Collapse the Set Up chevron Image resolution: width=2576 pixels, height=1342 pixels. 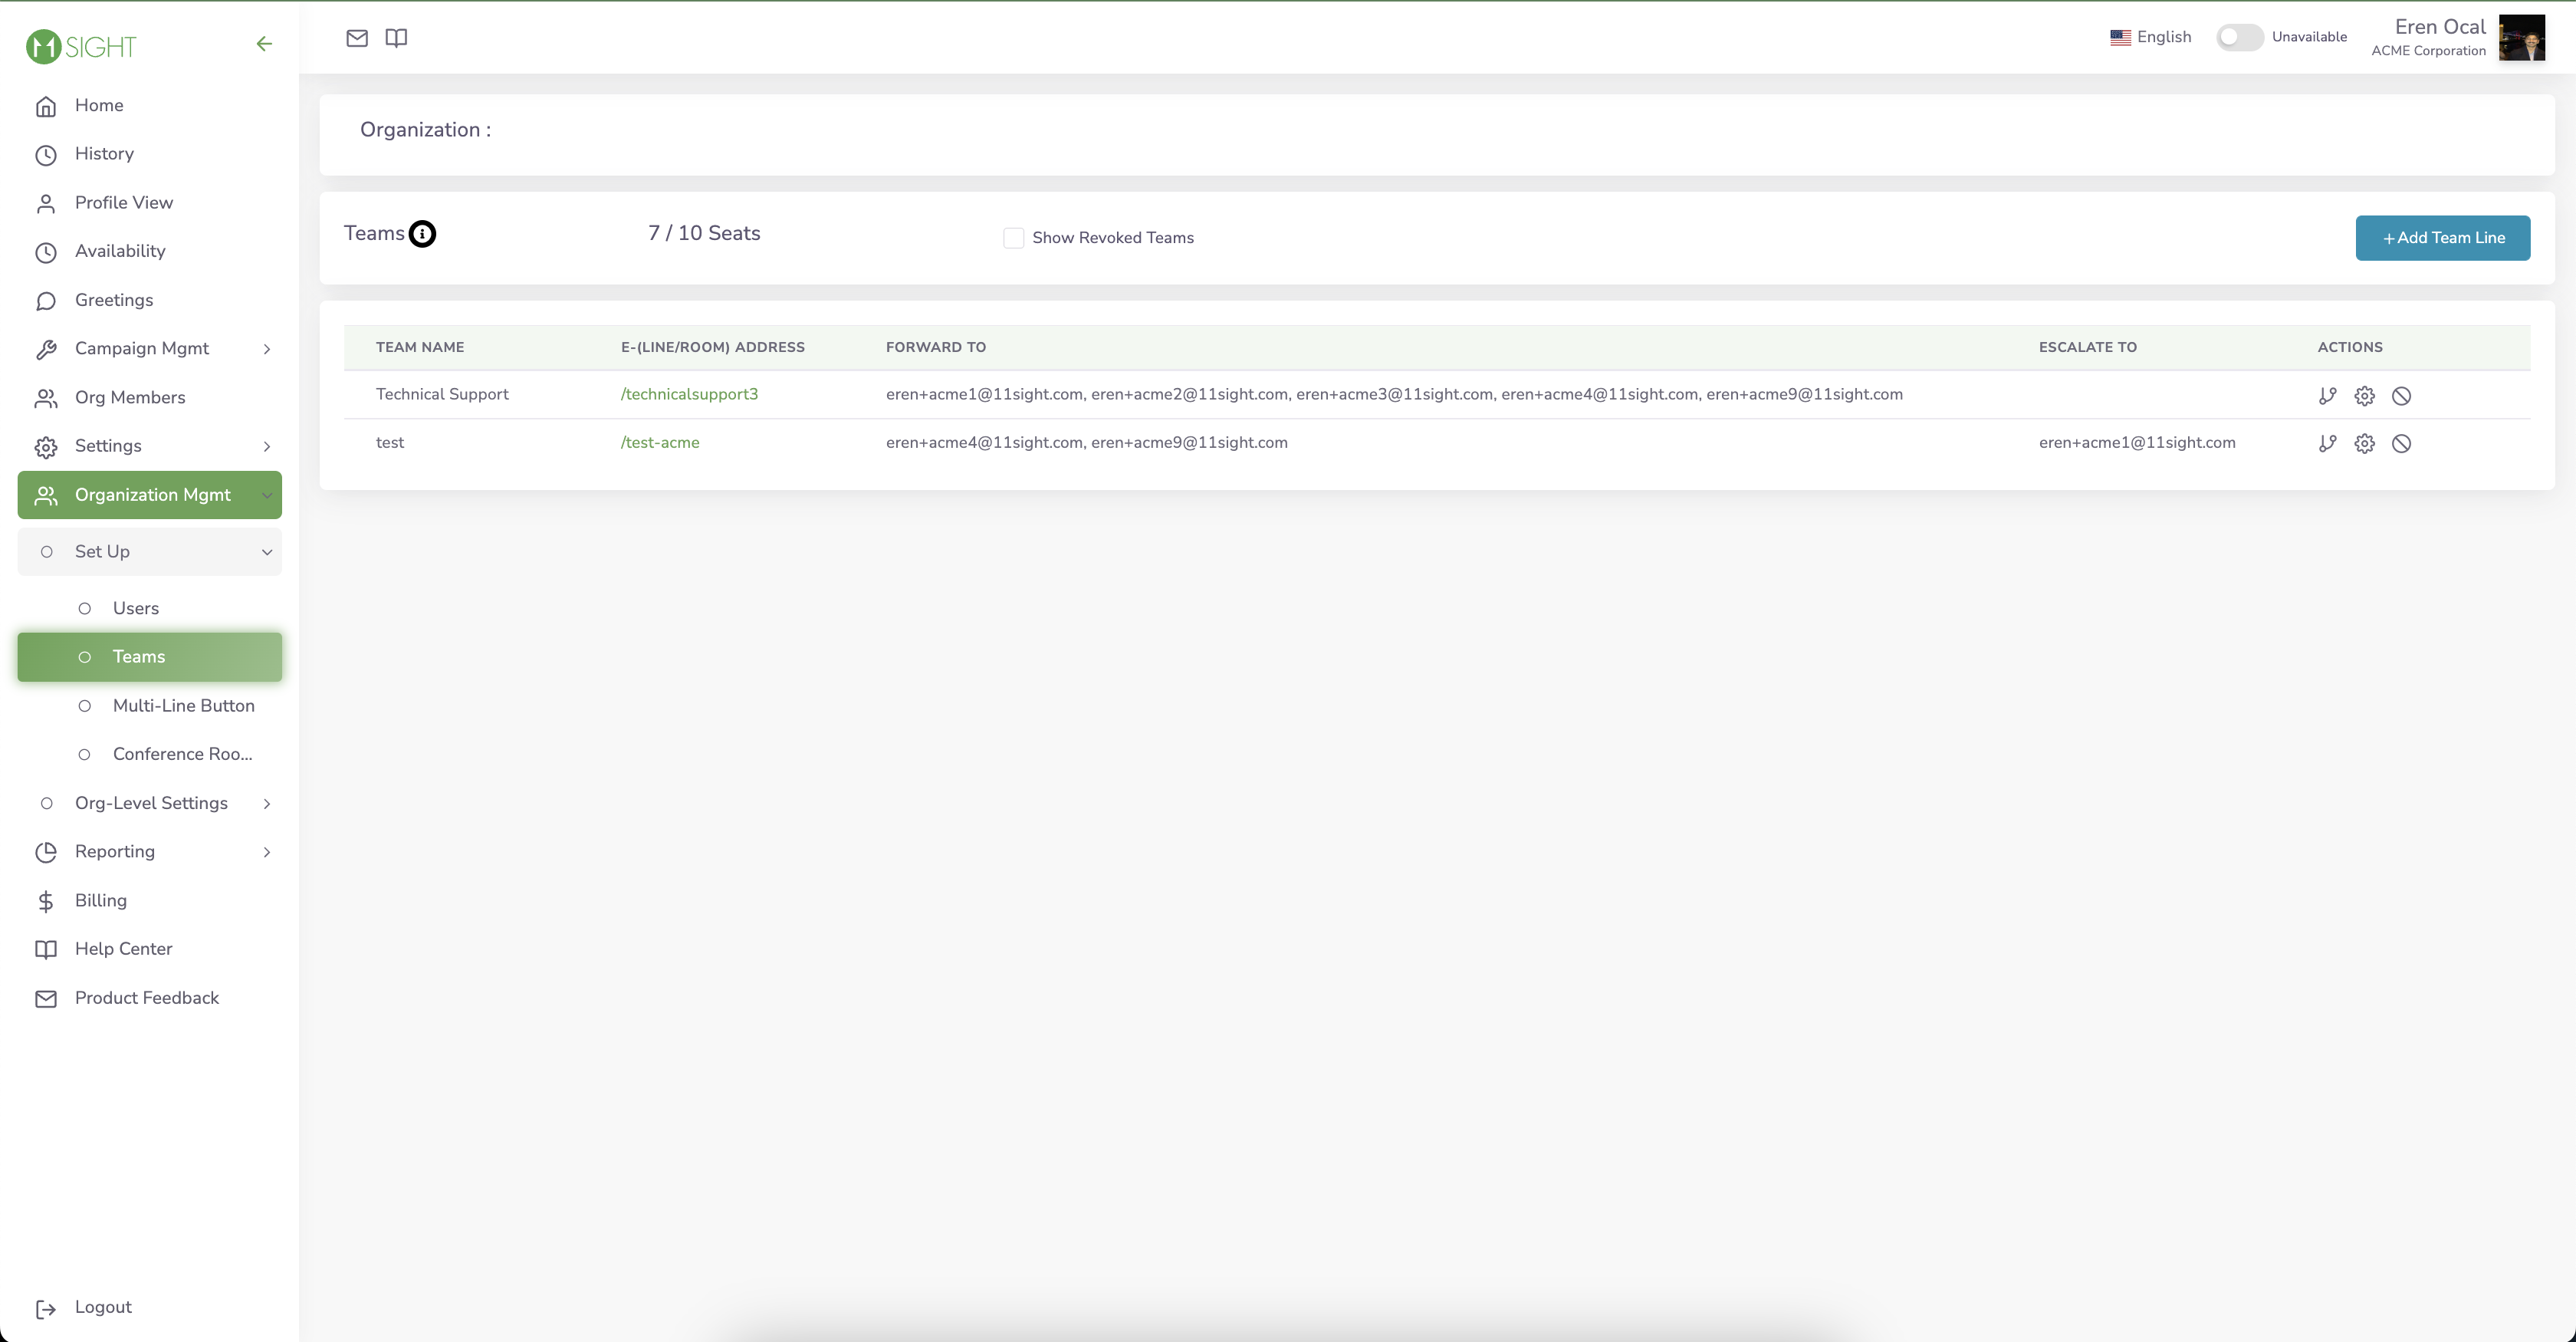[x=267, y=552]
